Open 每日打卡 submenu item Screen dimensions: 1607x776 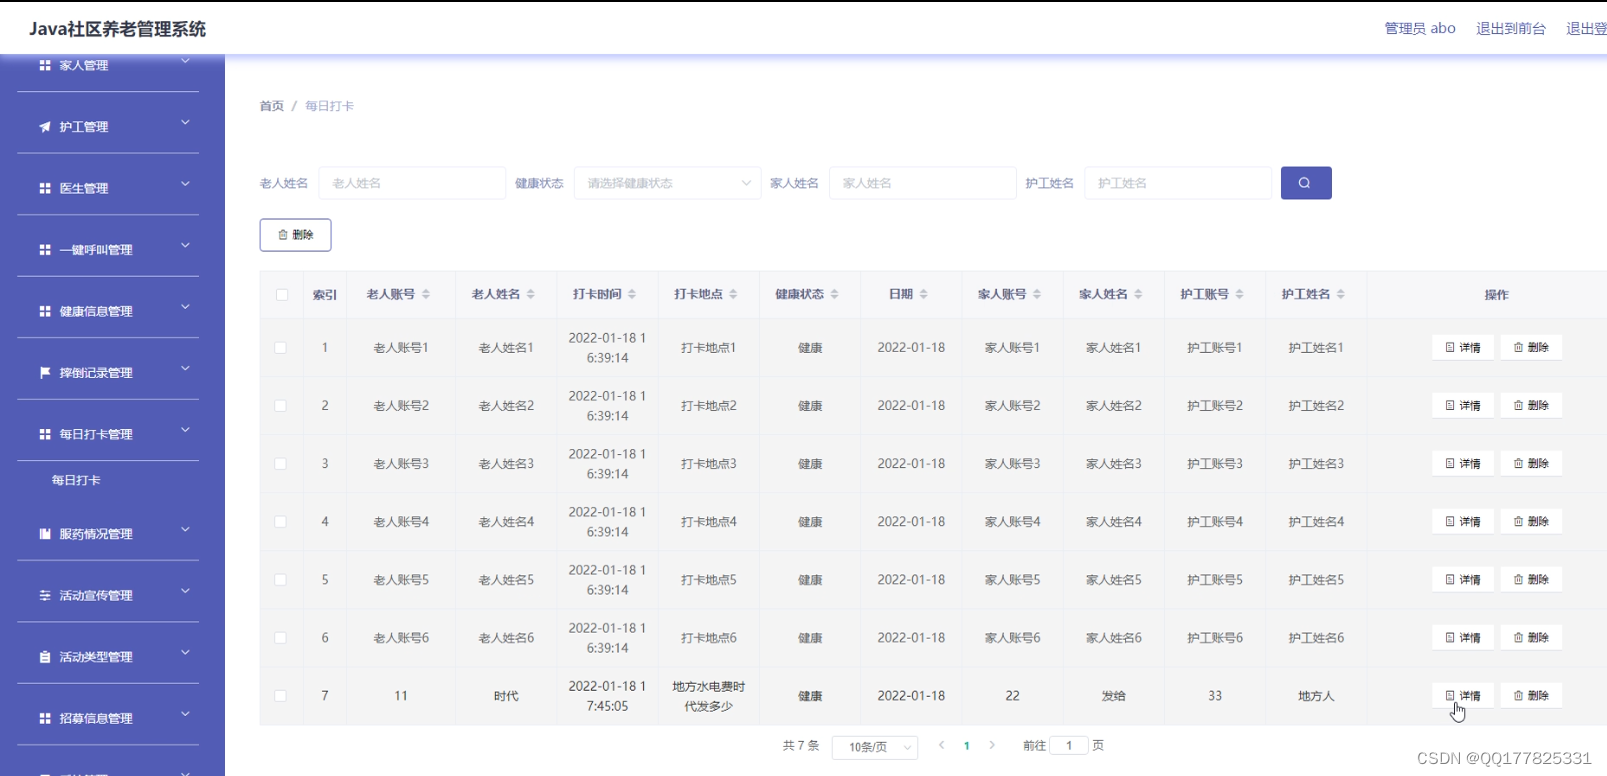pyautogui.click(x=76, y=480)
